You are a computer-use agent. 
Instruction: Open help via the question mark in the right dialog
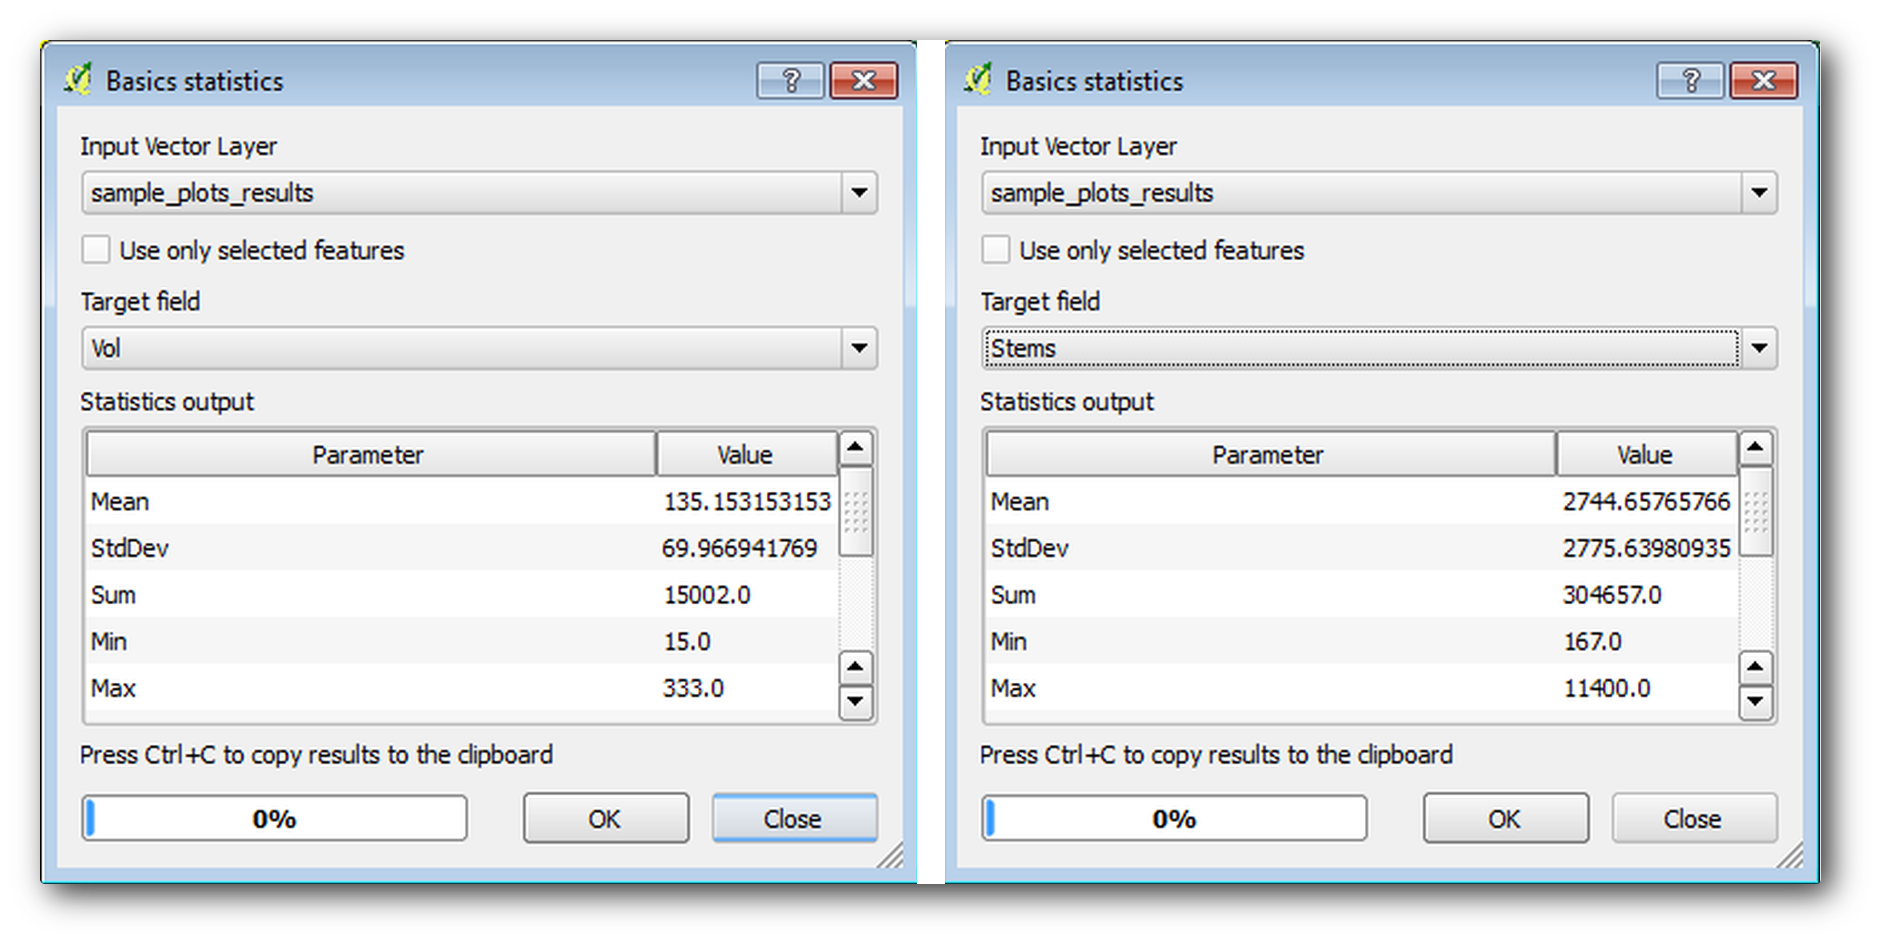coord(1690,80)
